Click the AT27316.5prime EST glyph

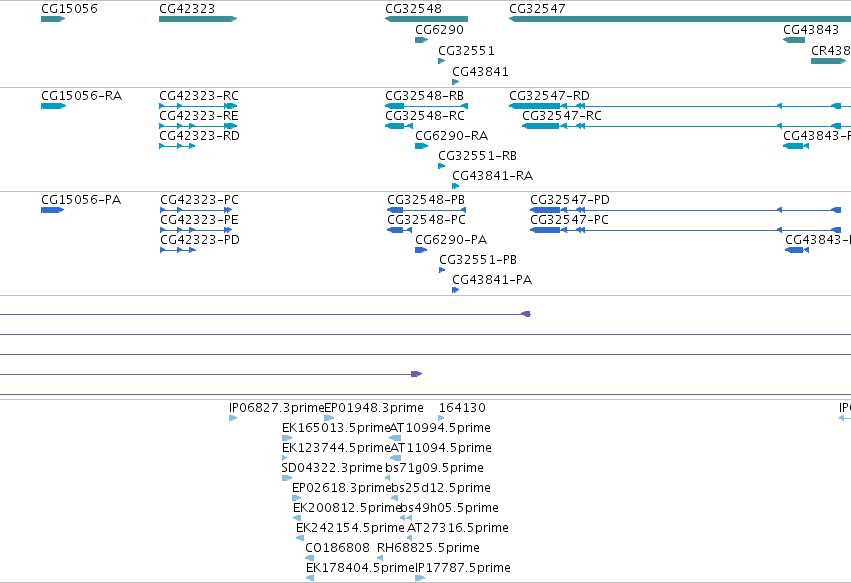click(410, 538)
